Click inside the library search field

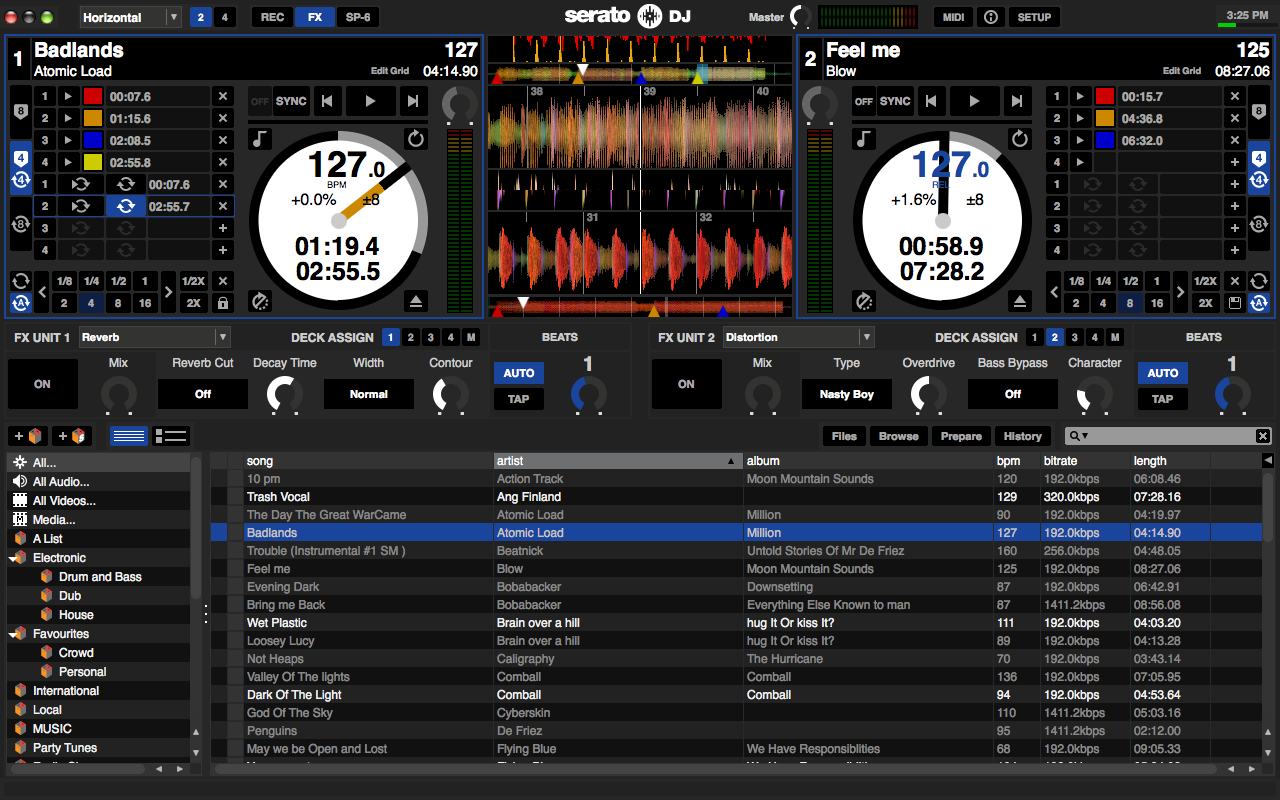pyautogui.click(x=1160, y=436)
